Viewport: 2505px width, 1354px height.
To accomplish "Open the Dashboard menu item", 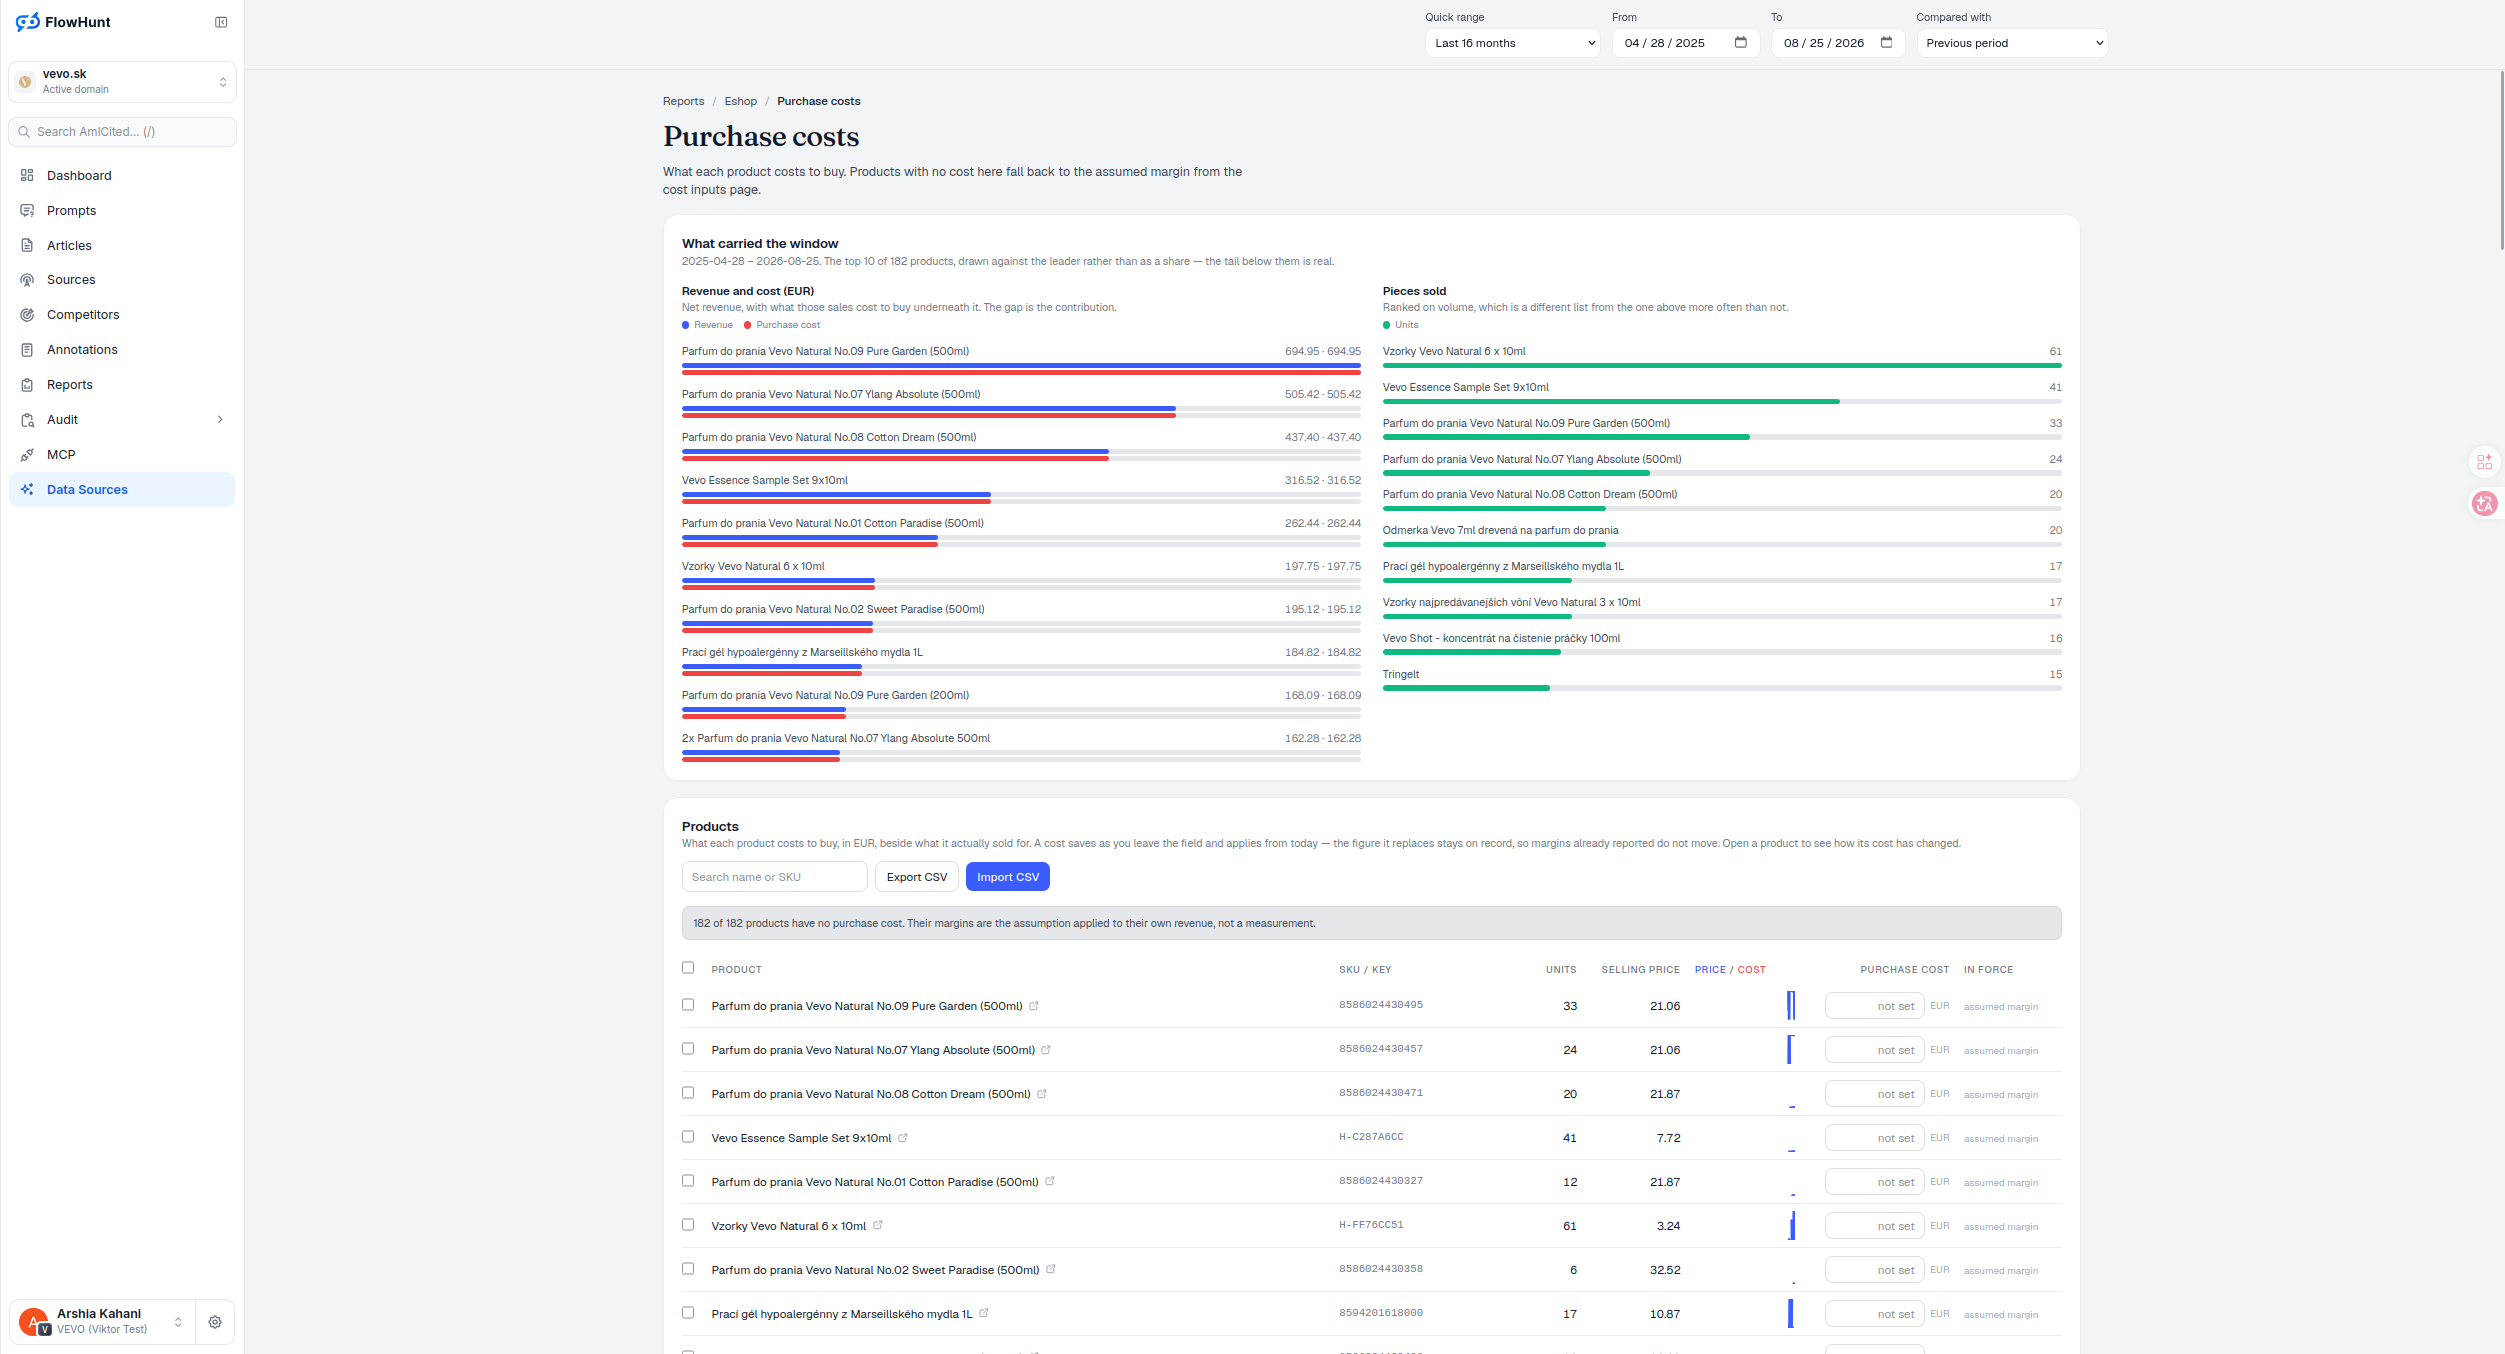I will [122, 175].
